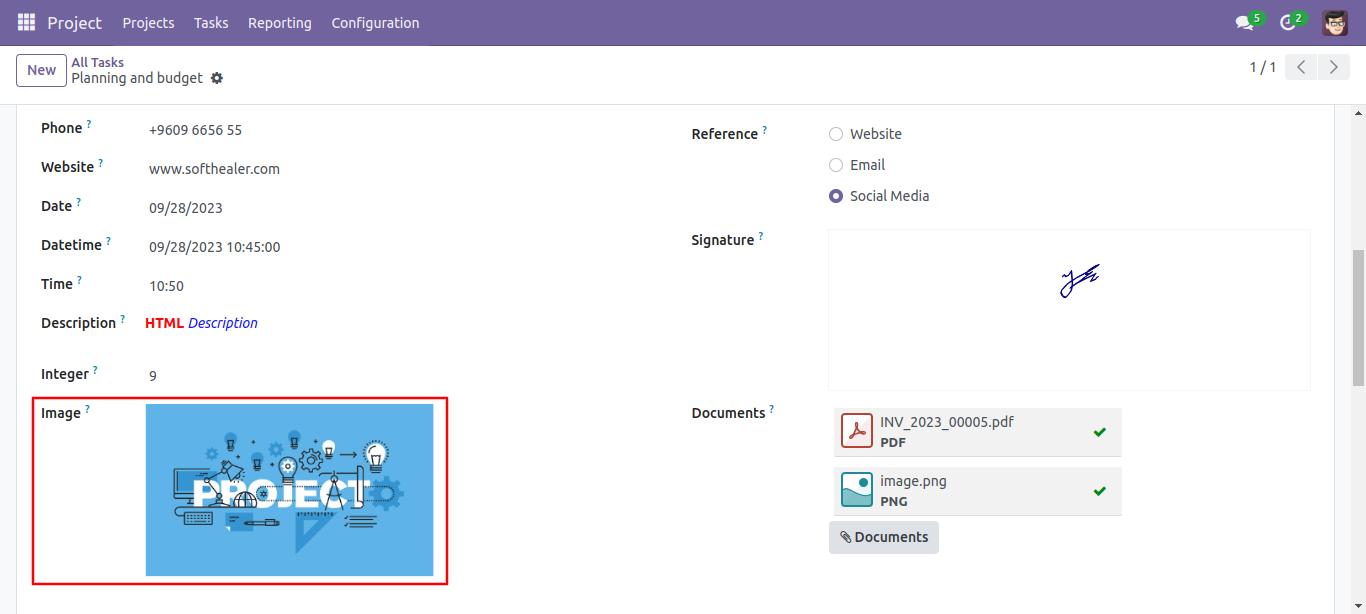Click the help mark next to Signature
The height and width of the screenshot is (614, 1366).
pos(760,236)
